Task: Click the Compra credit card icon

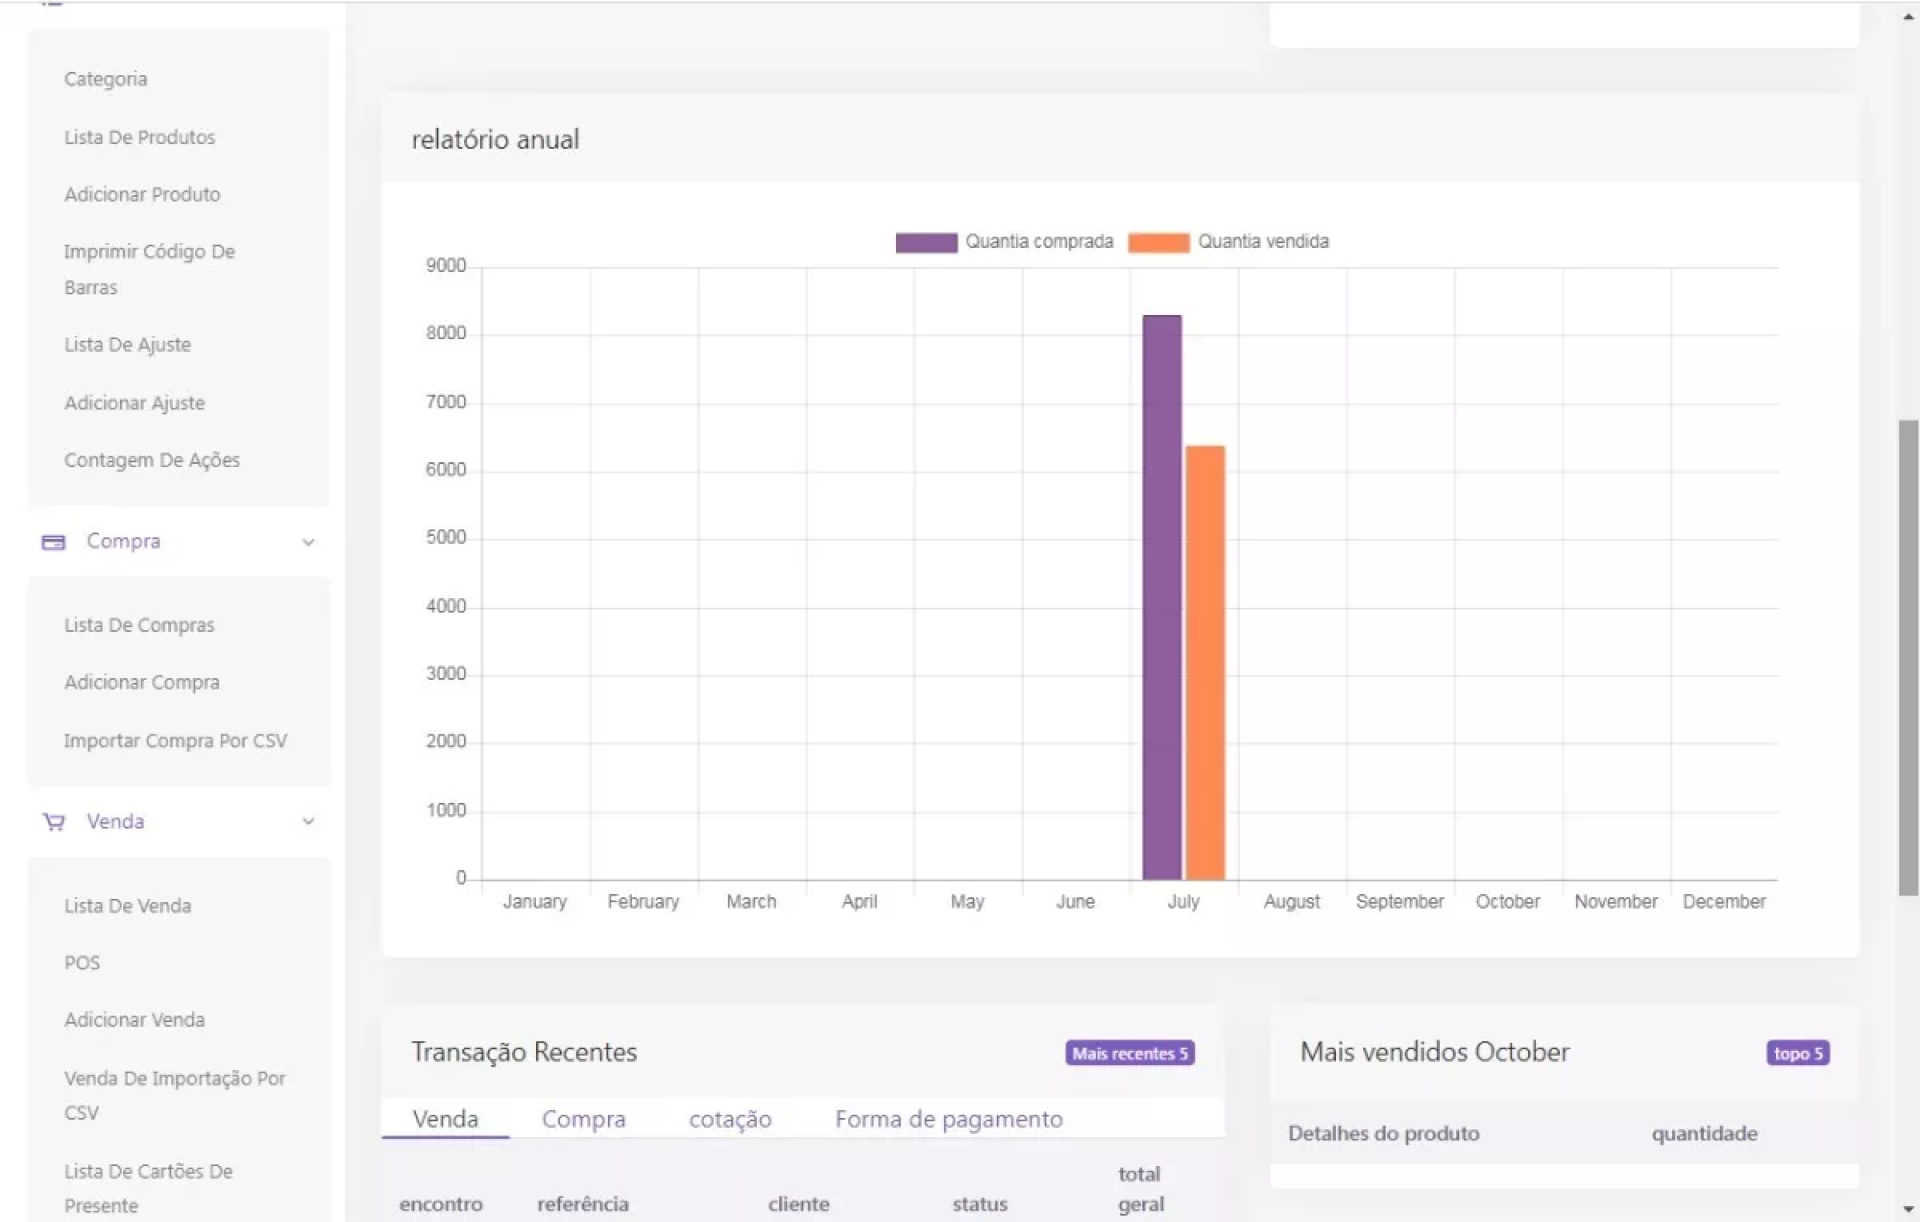Action: (53, 542)
